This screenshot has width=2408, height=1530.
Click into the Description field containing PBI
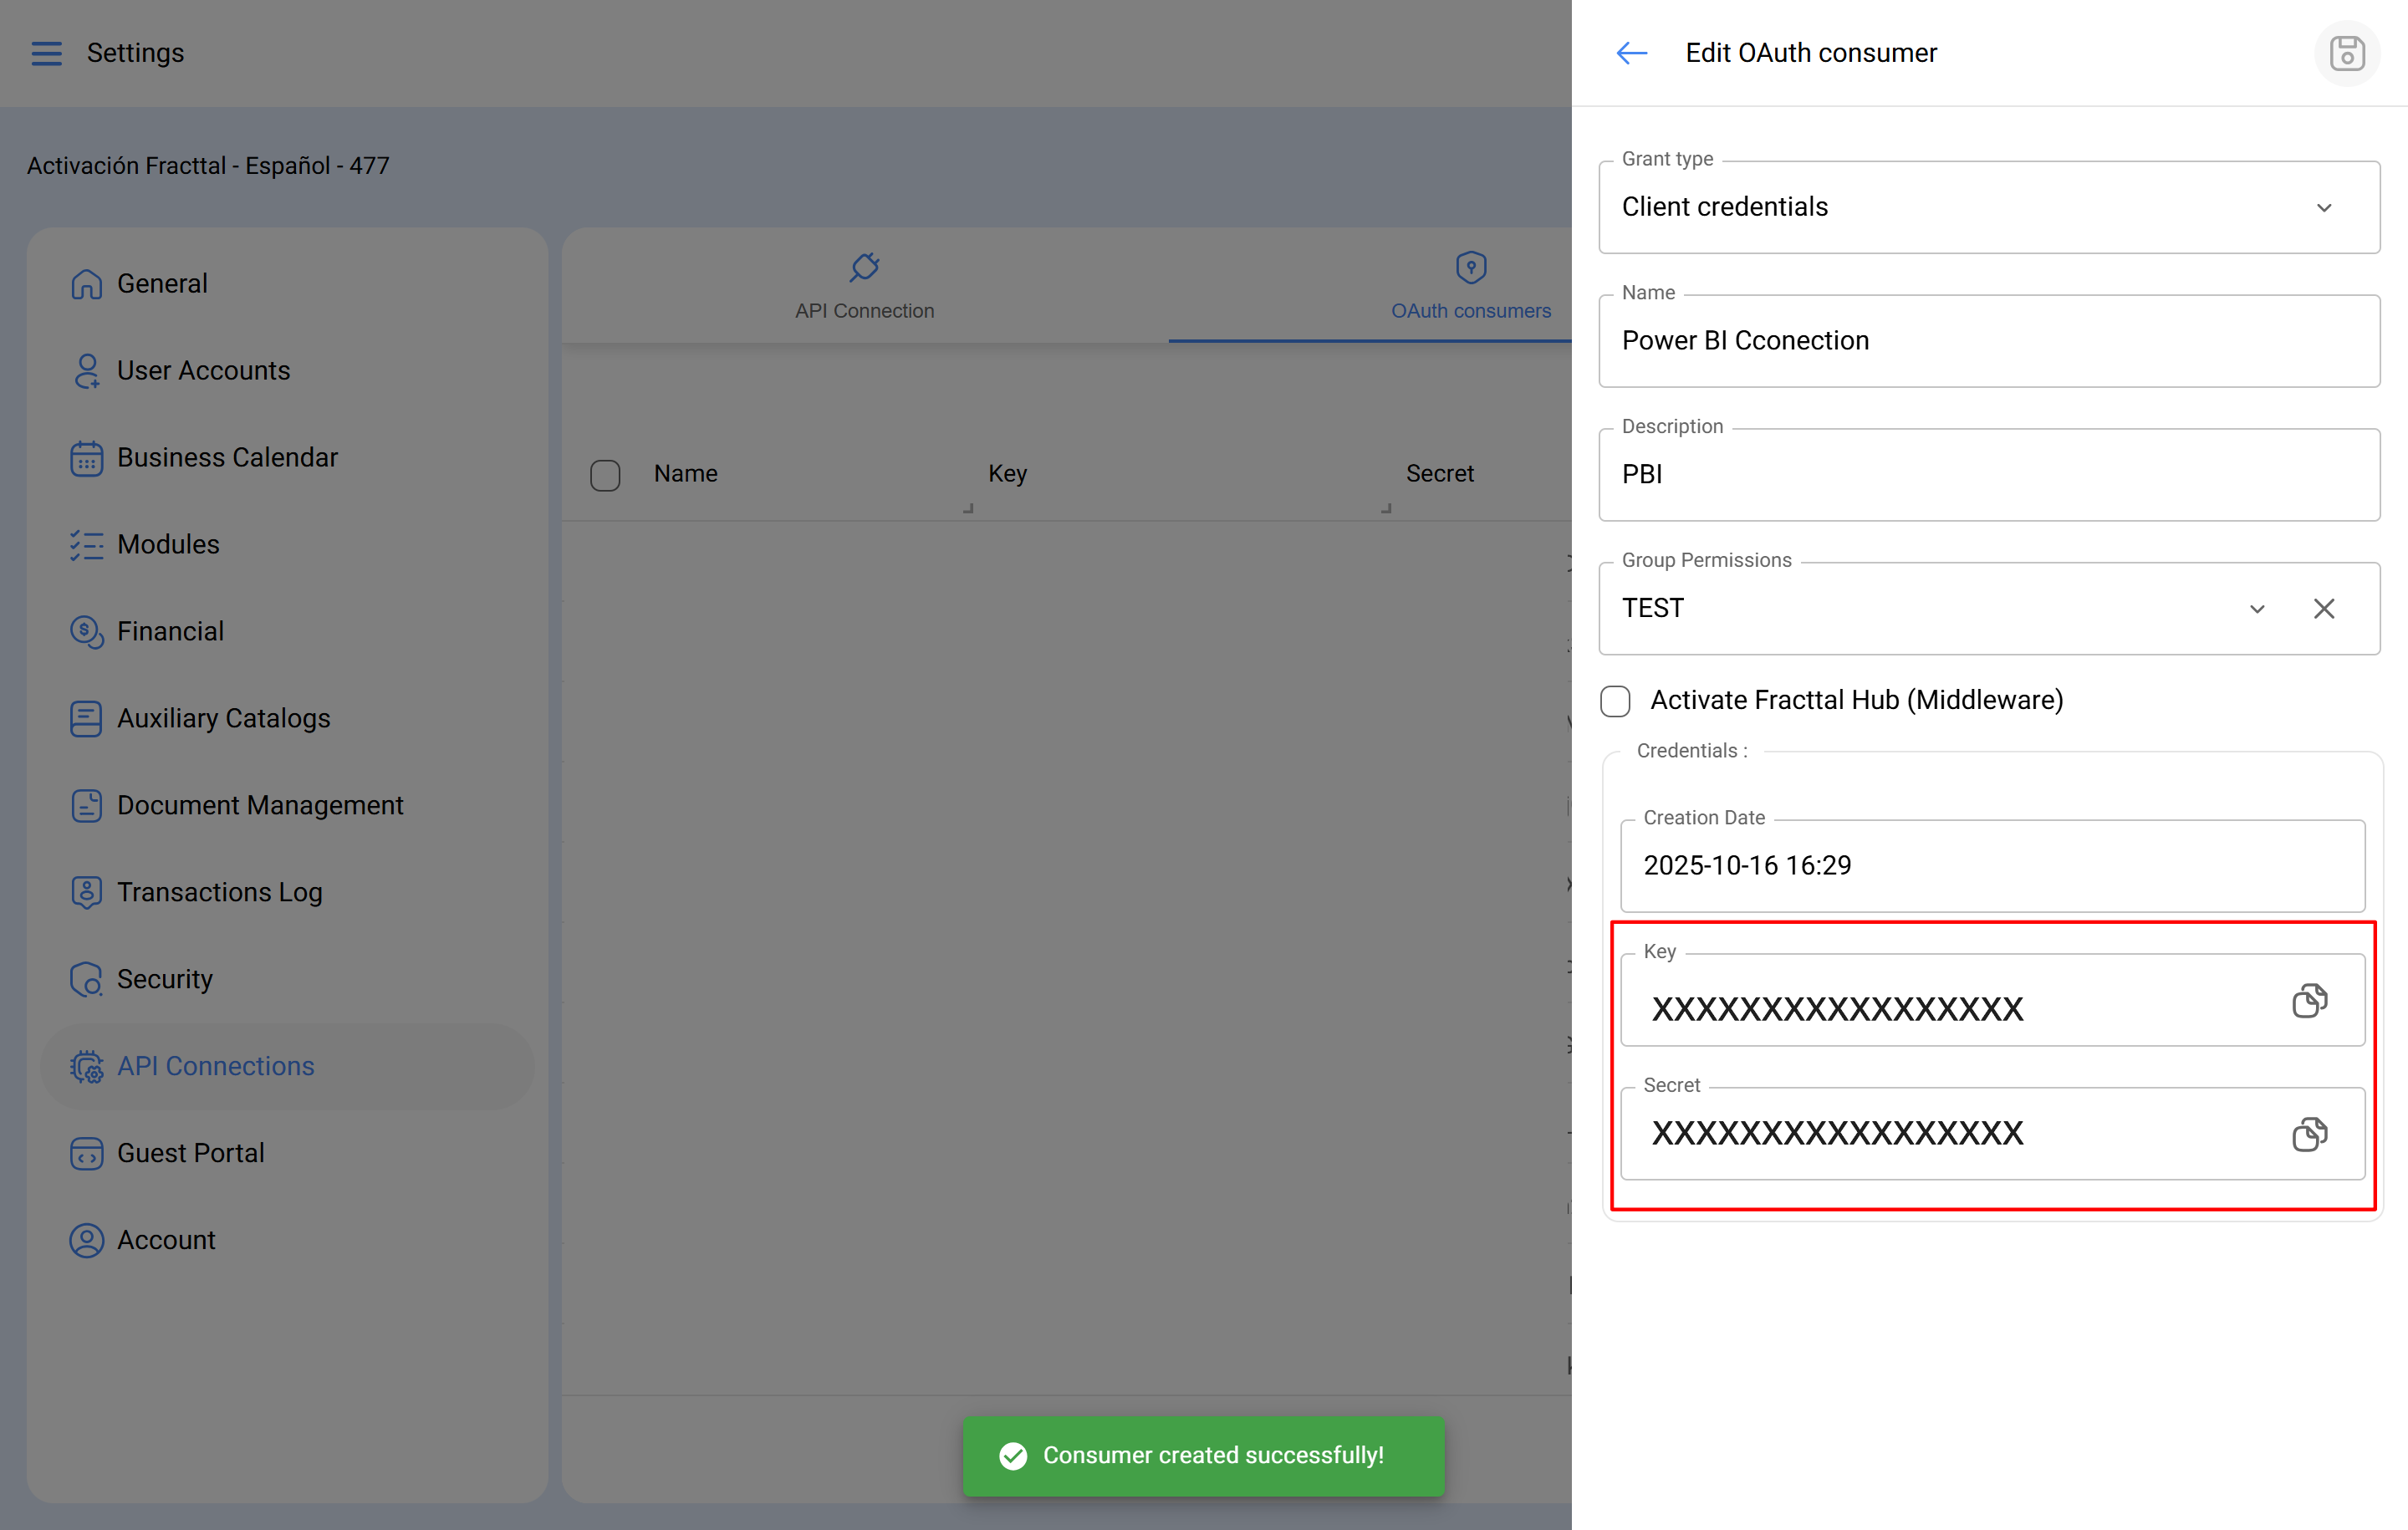click(1988, 475)
